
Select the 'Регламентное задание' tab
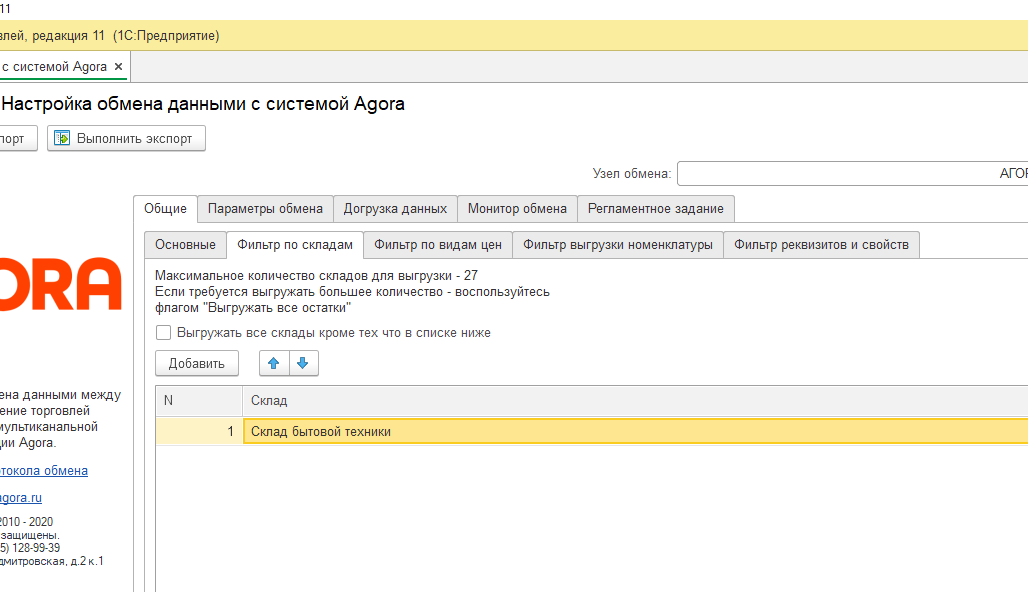655,209
